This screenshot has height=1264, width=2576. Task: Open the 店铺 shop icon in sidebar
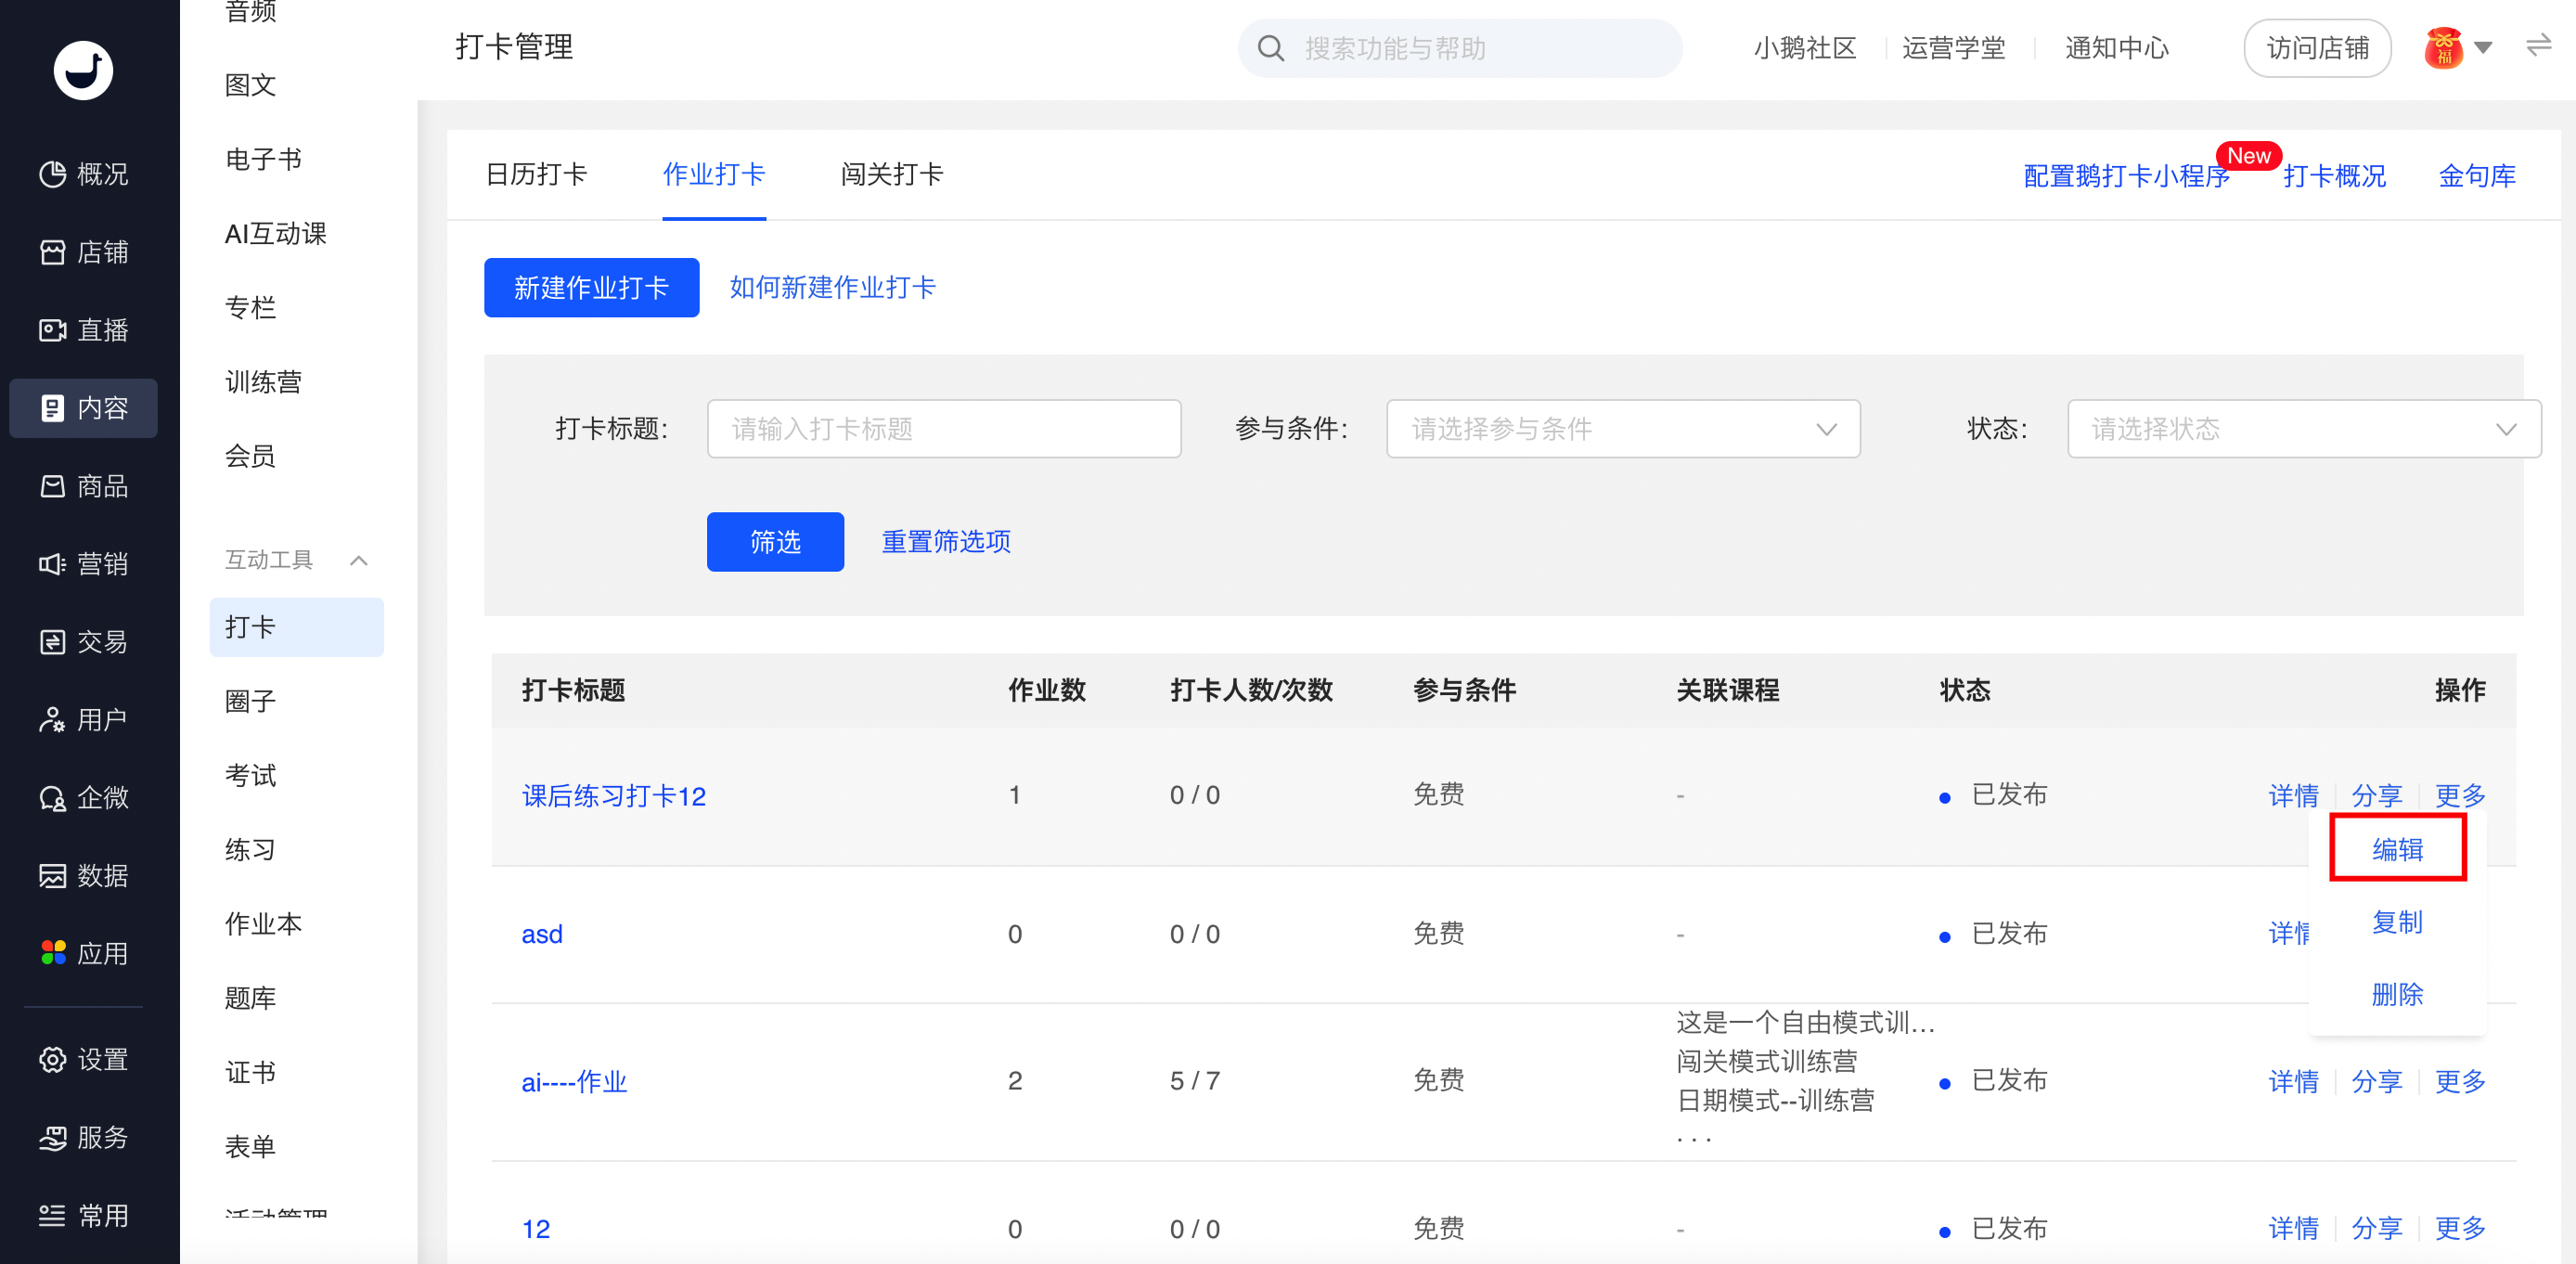point(52,252)
